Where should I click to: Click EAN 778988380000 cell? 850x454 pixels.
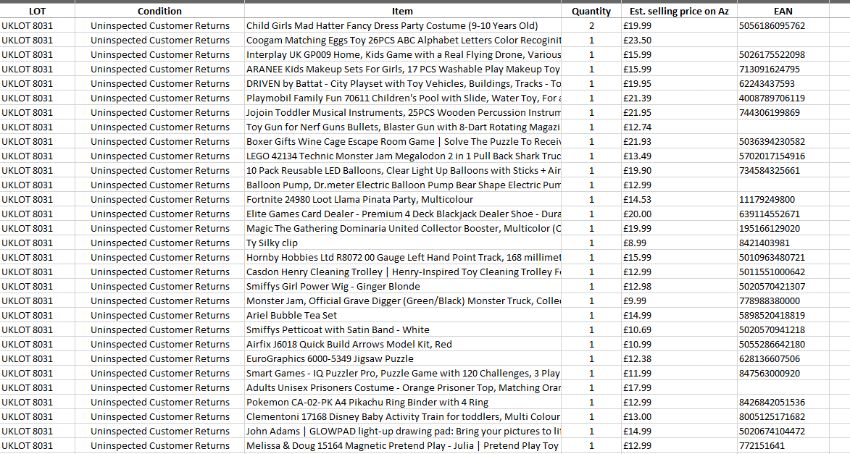point(783,300)
